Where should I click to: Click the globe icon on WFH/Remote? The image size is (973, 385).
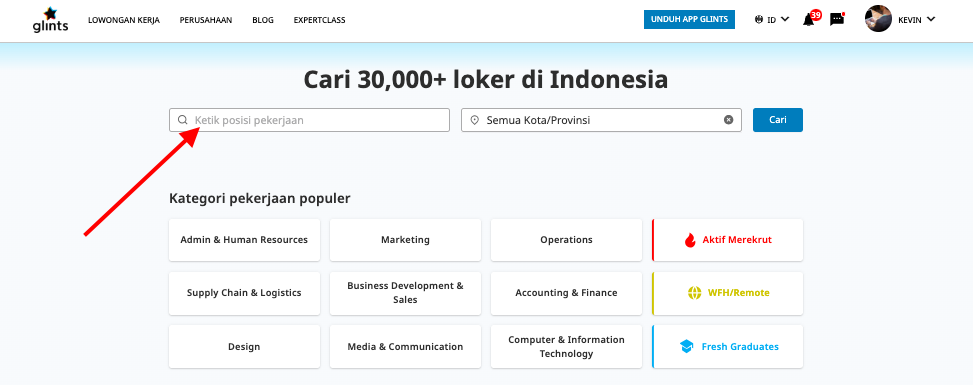[x=694, y=292]
